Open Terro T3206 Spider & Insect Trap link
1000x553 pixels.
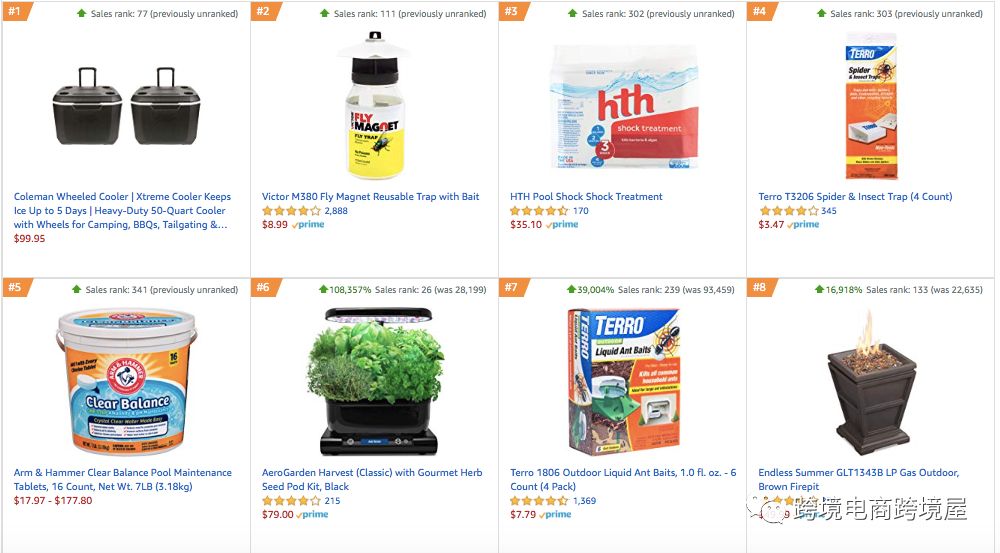click(855, 196)
